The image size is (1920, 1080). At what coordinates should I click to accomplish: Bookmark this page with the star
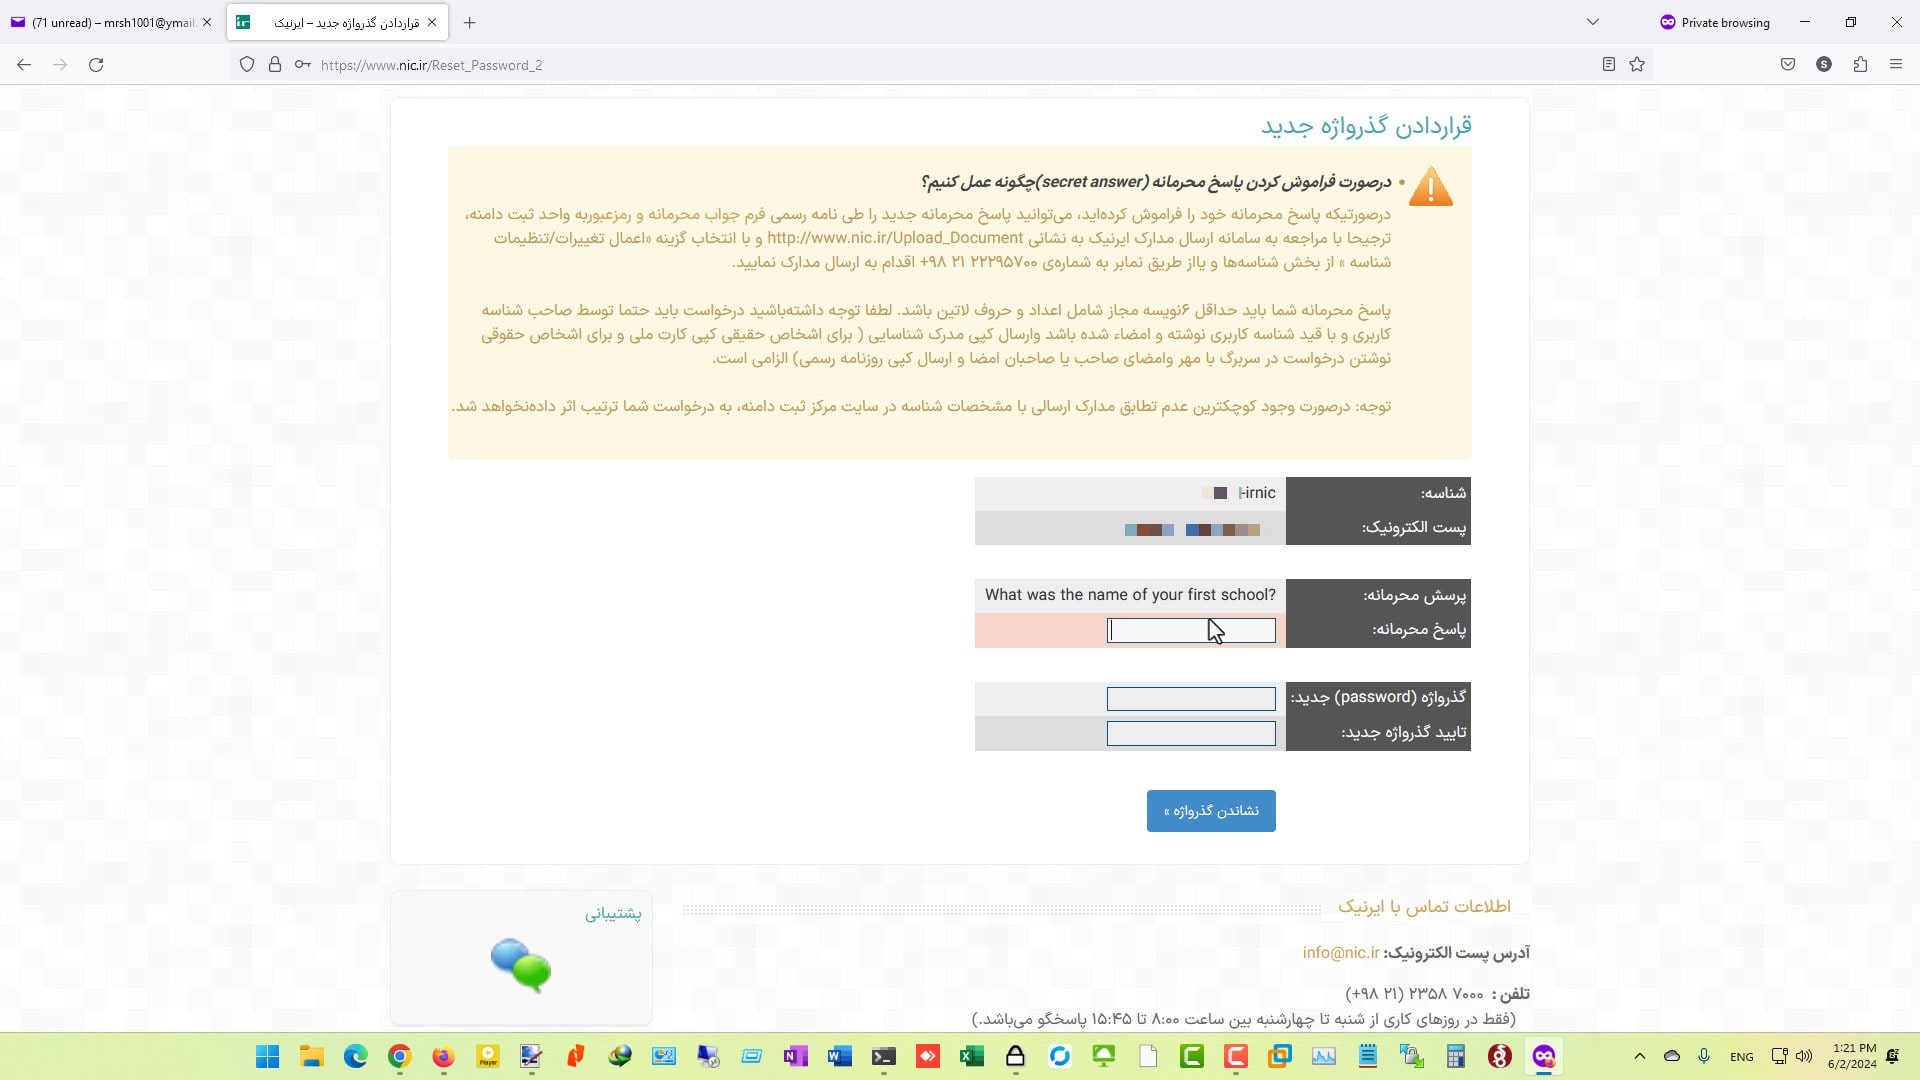(x=1637, y=65)
